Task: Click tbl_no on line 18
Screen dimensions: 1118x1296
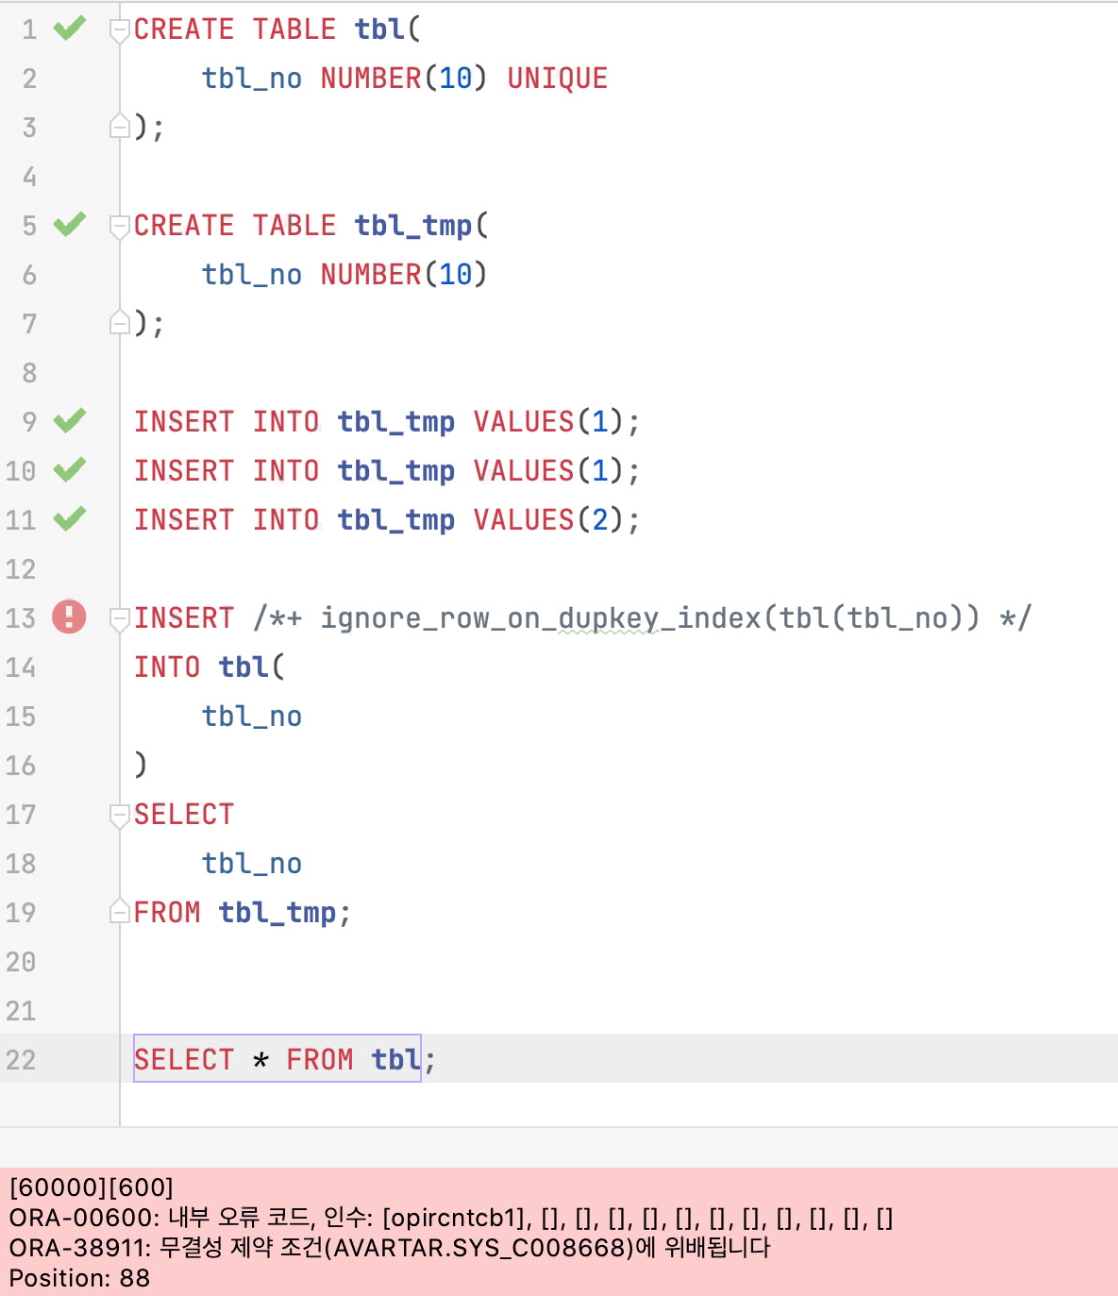Action: [x=252, y=864]
